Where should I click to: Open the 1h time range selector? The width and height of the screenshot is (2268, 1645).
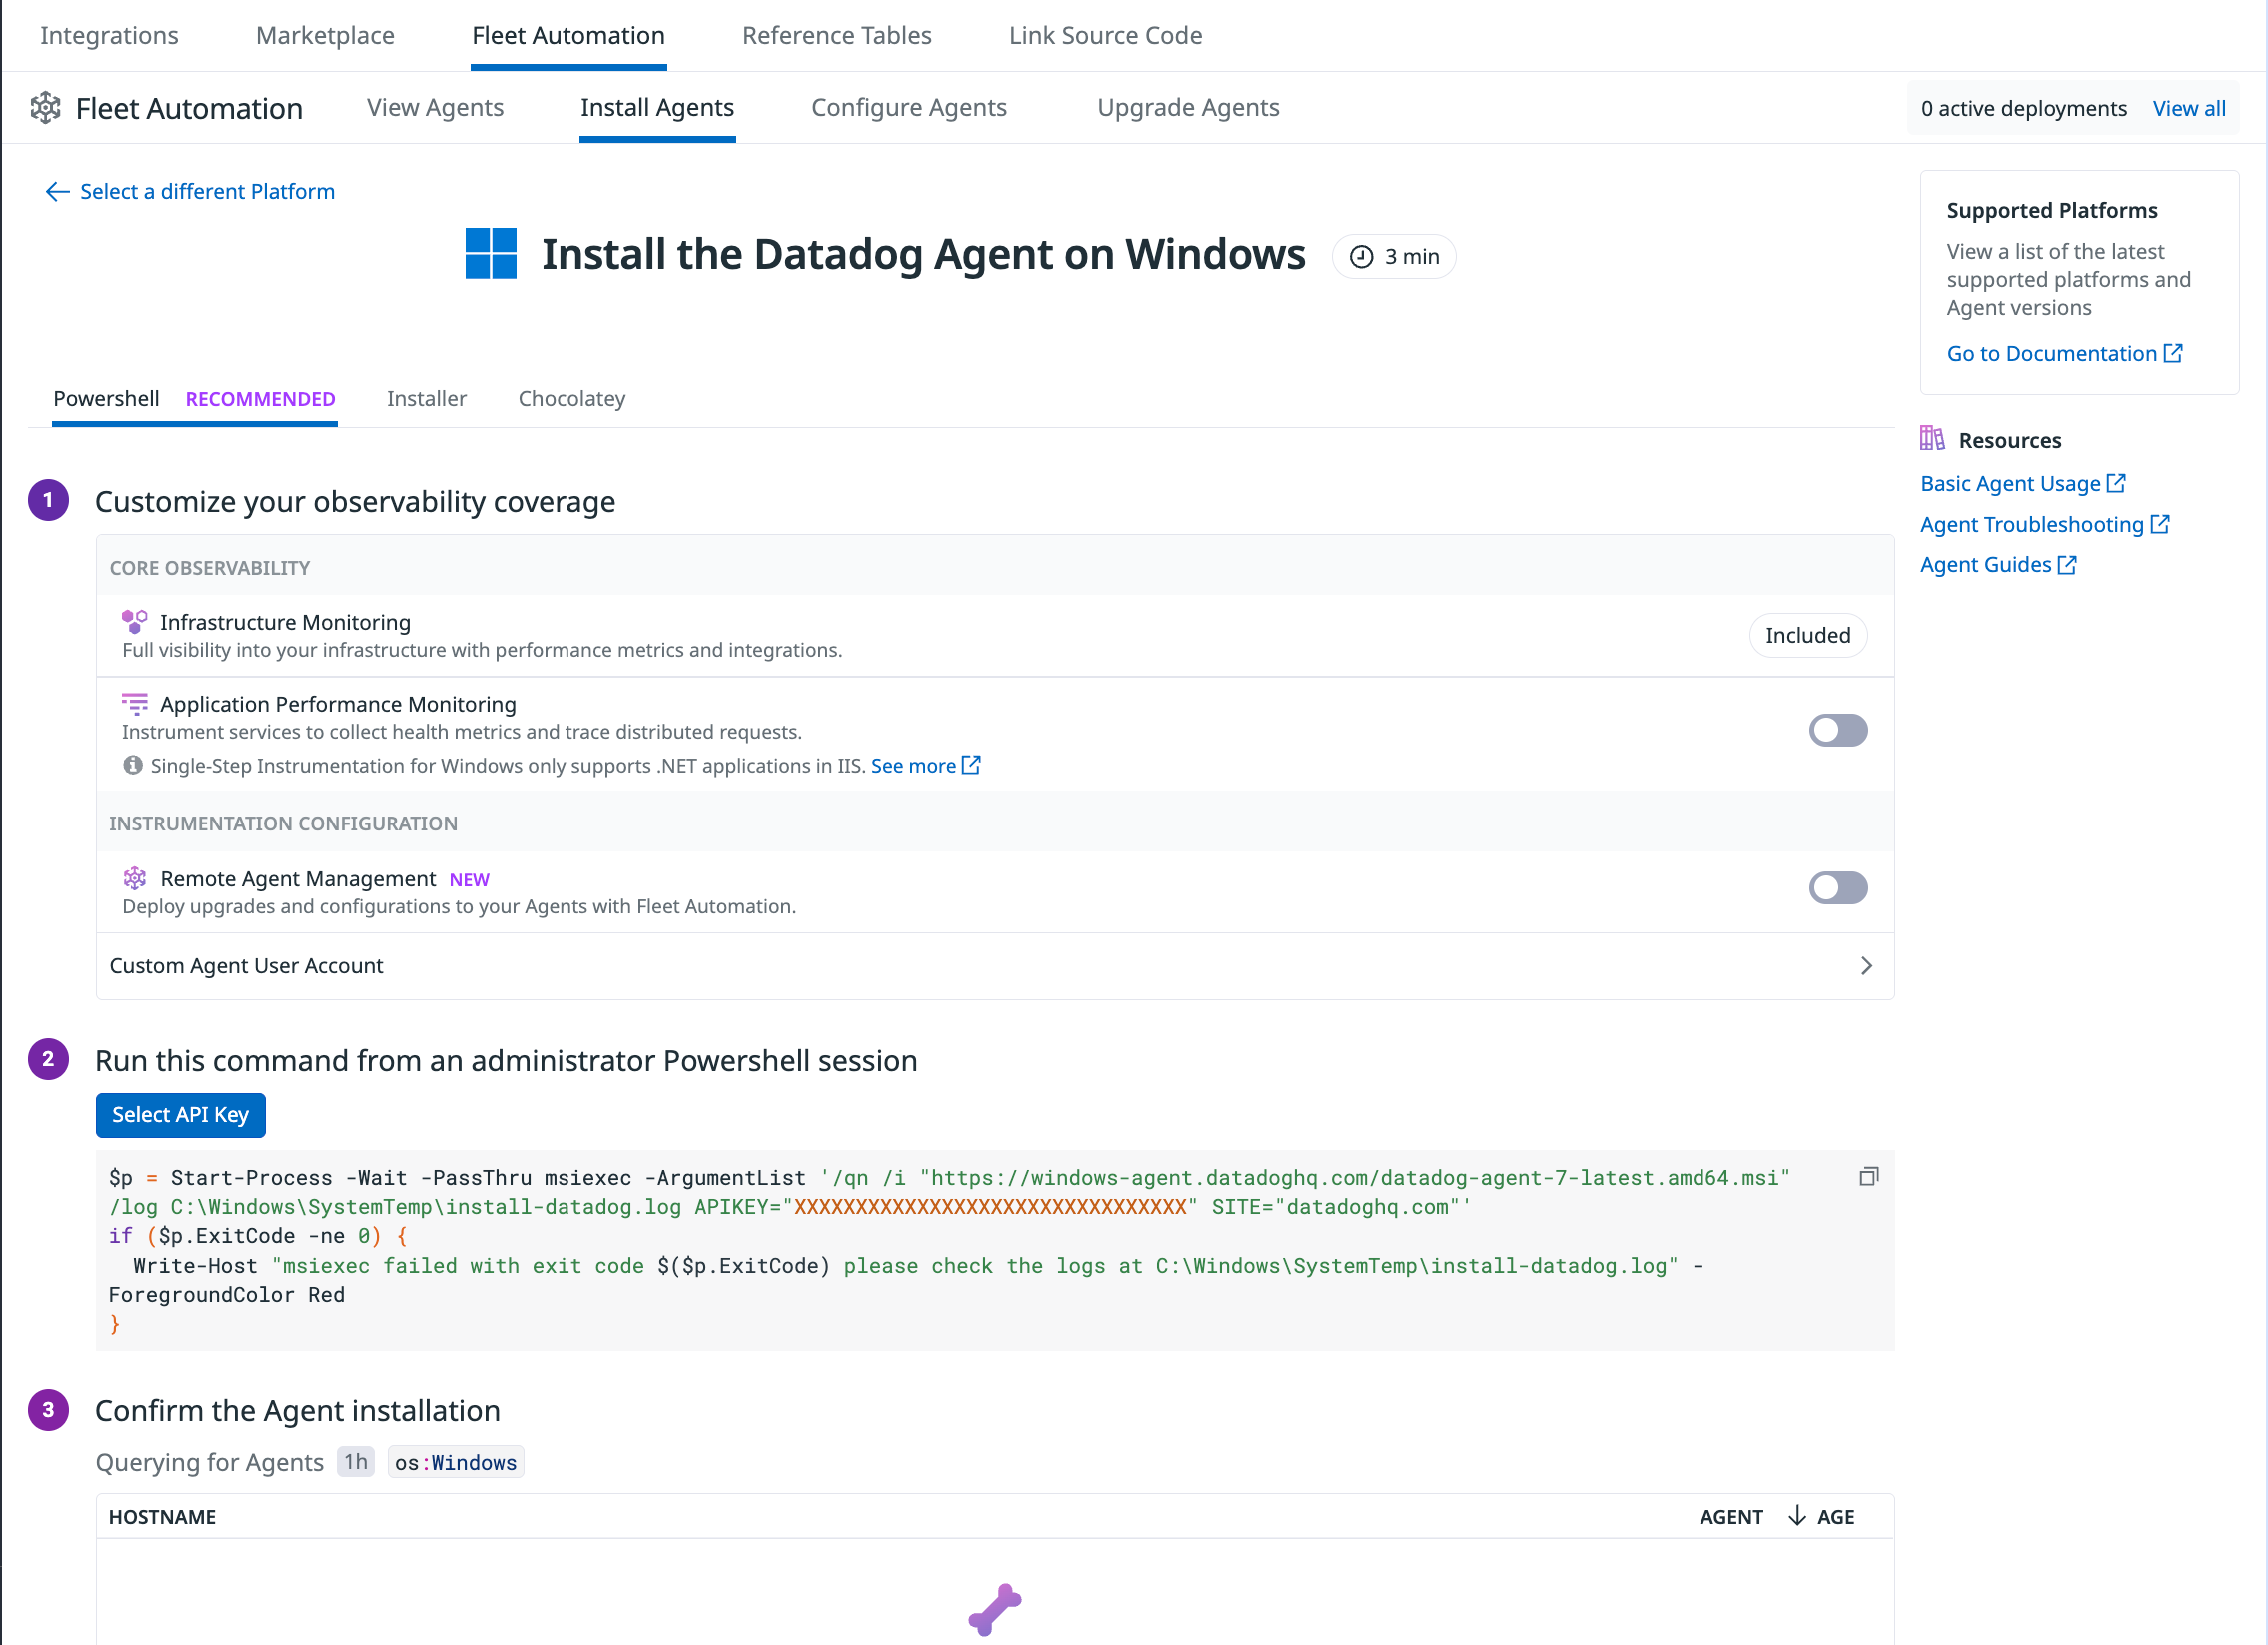355,1462
